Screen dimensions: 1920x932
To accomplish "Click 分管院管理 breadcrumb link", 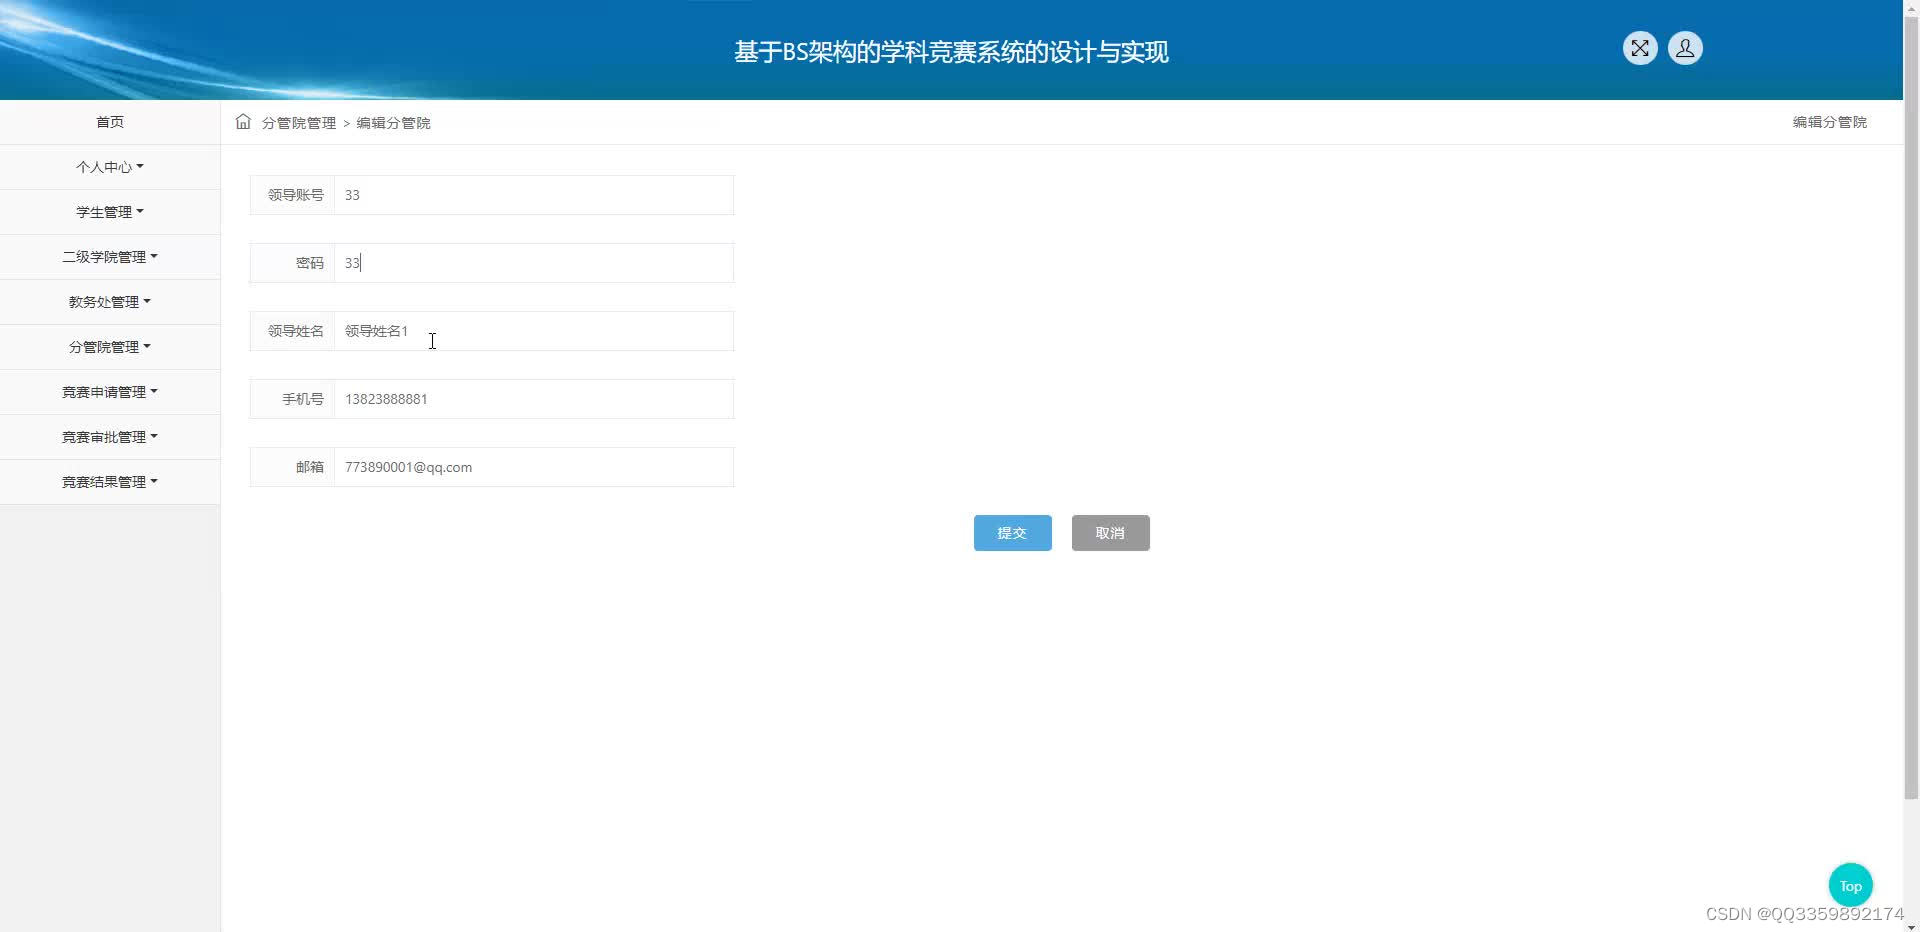I will coord(299,123).
